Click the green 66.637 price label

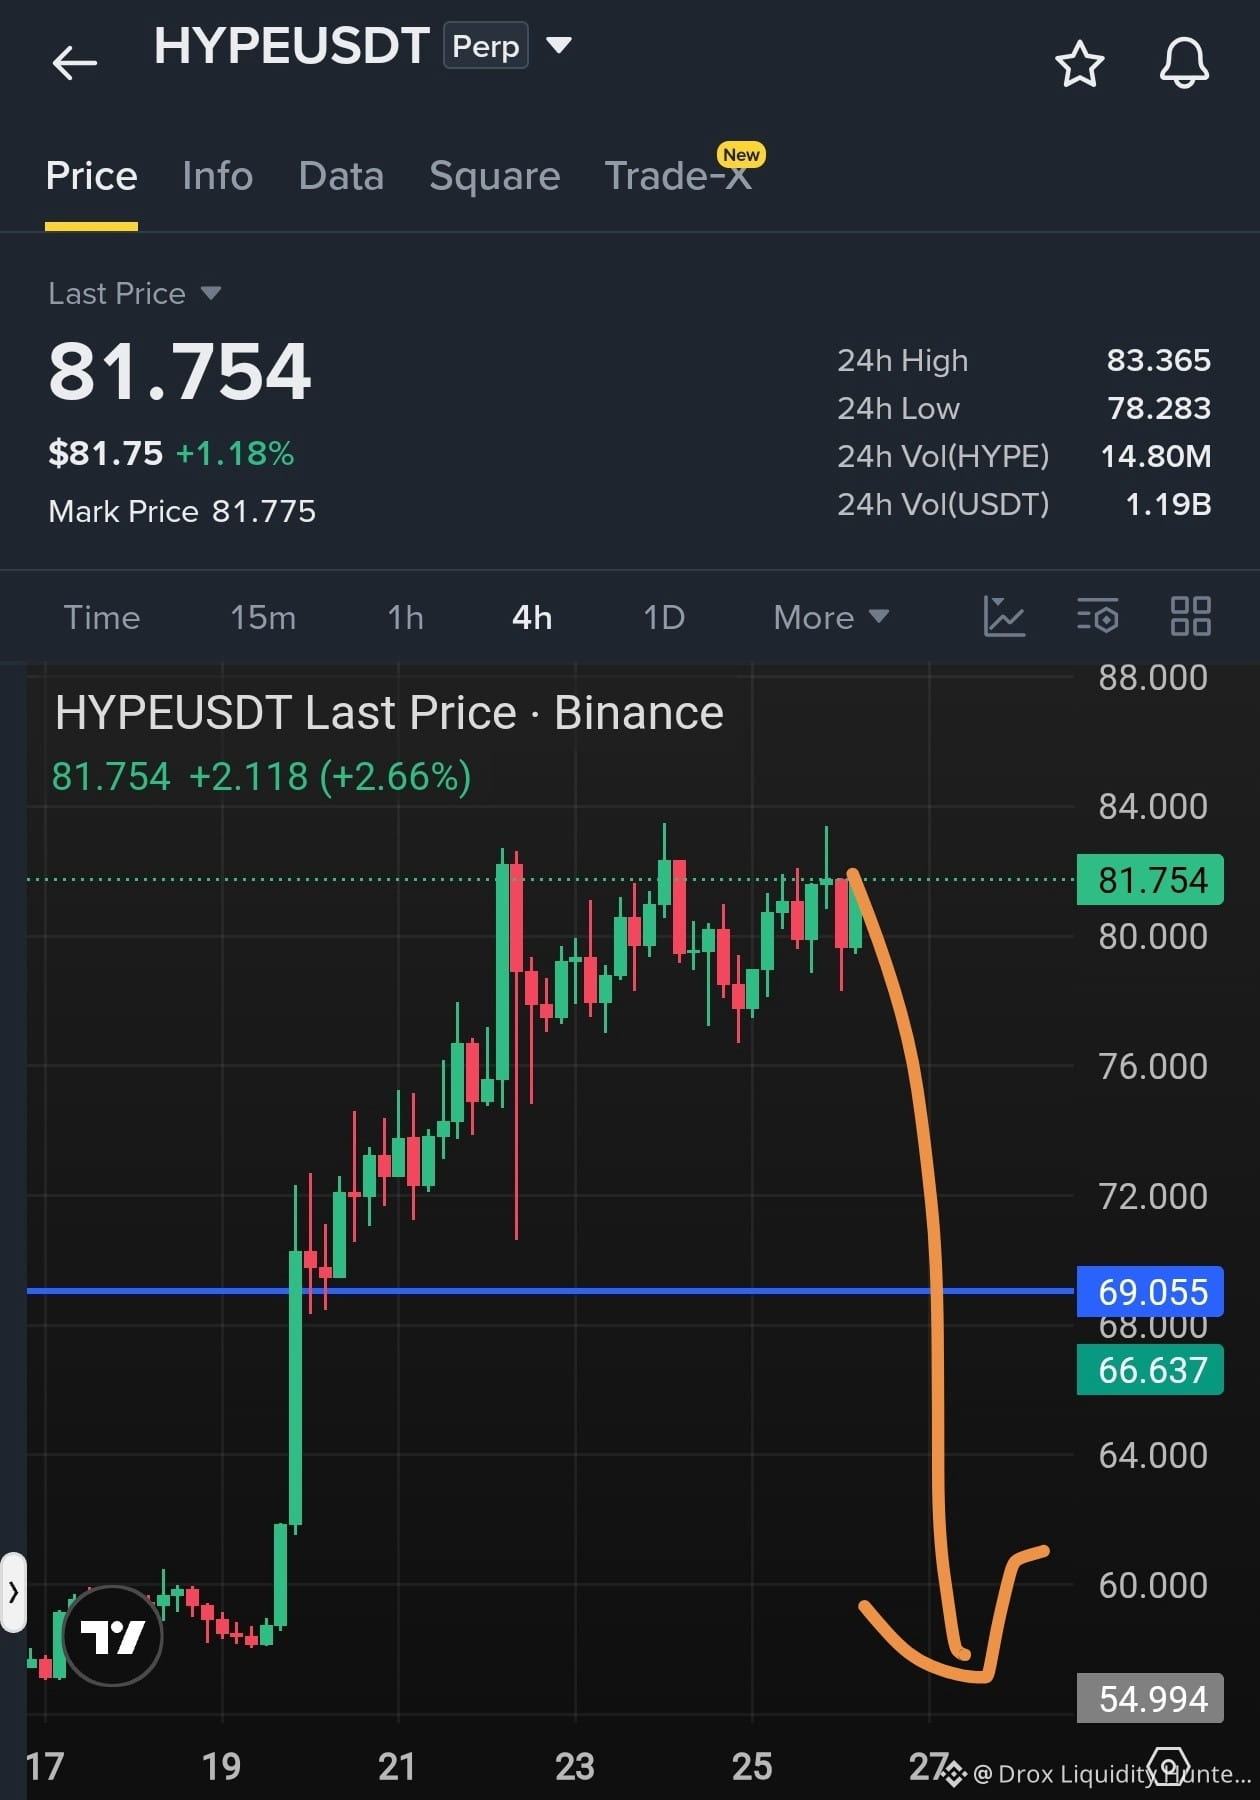(x=1150, y=1370)
